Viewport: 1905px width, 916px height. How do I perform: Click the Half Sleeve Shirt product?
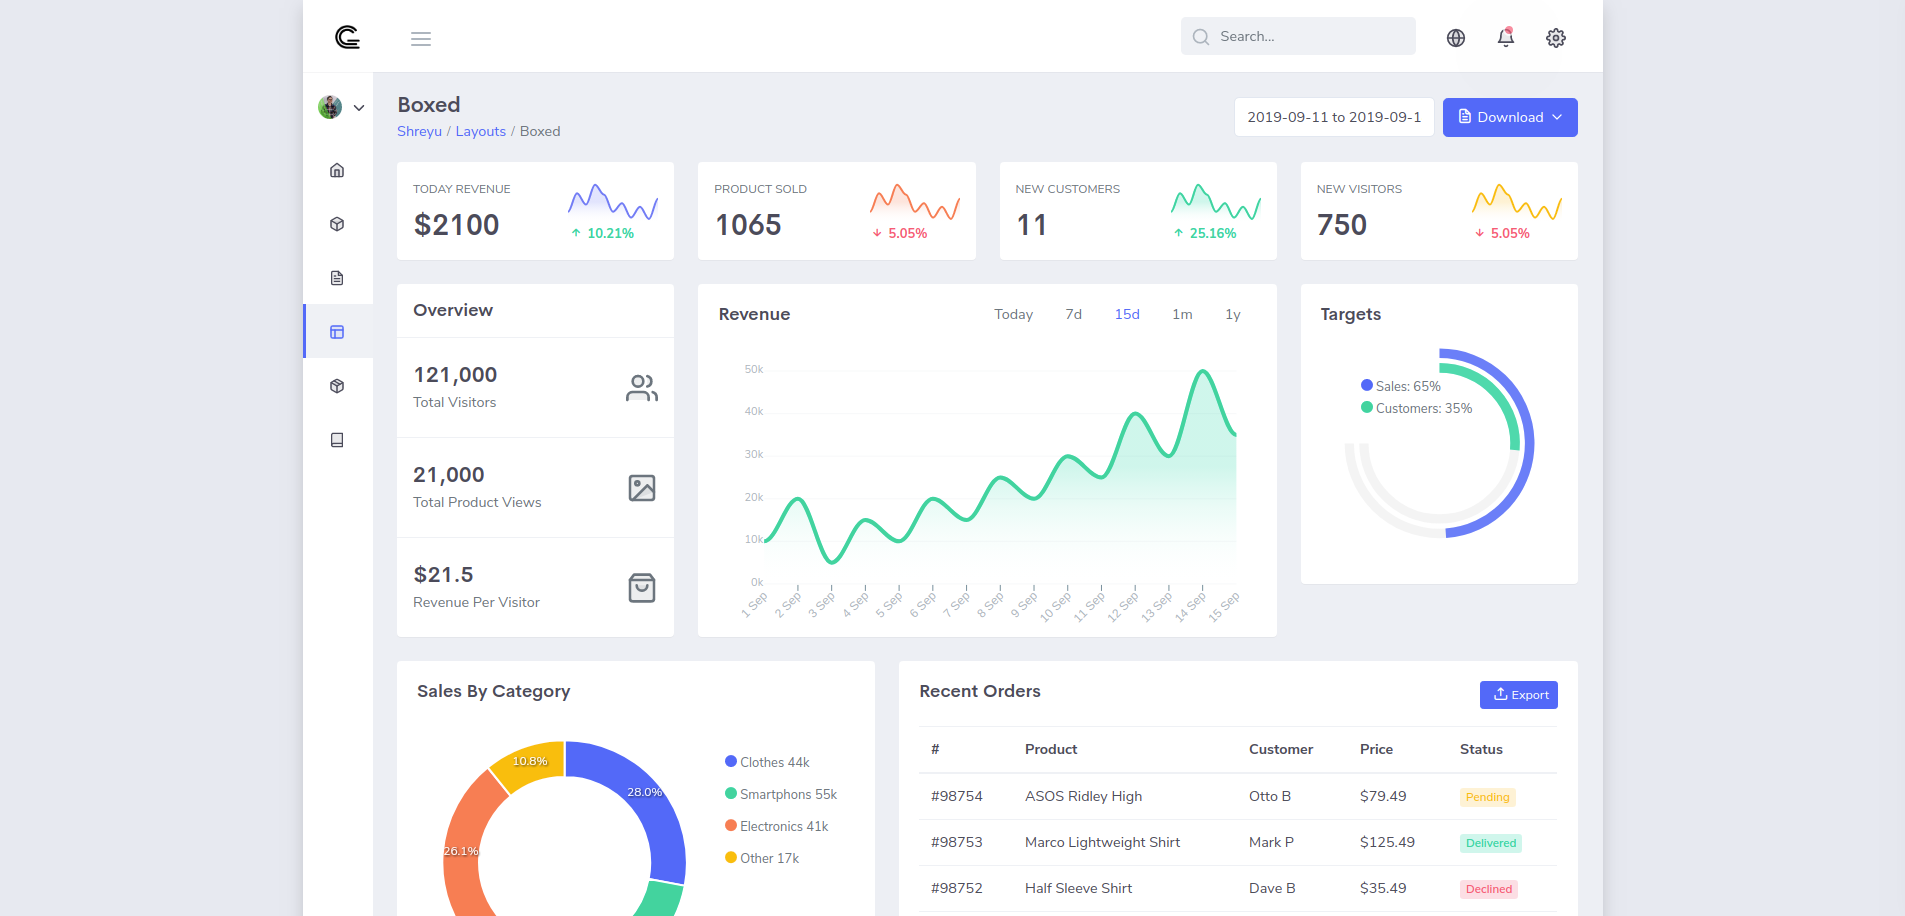pyautogui.click(x=1079, y=888)
